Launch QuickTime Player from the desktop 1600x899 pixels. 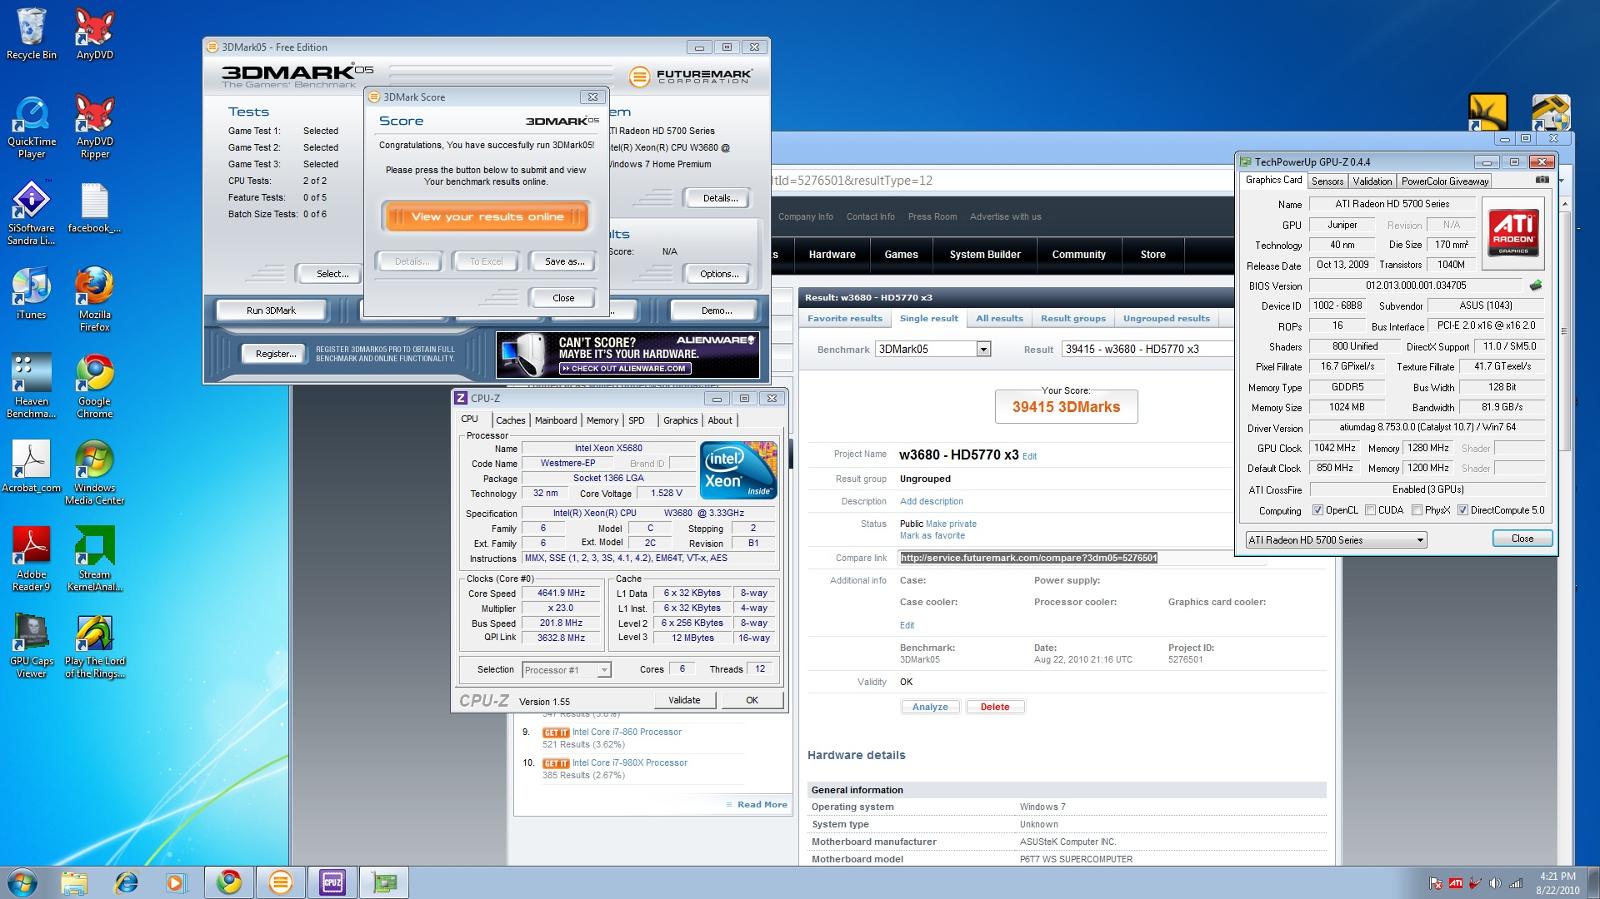point(31,127)
